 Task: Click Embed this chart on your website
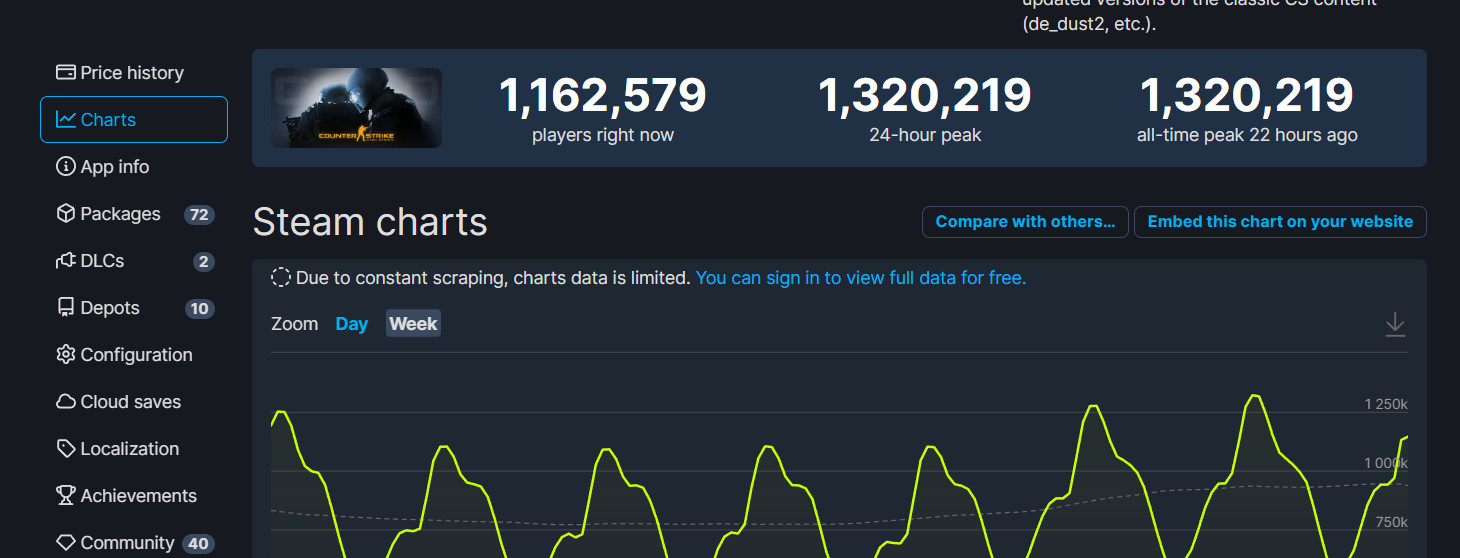click(x=1280, y=222)
